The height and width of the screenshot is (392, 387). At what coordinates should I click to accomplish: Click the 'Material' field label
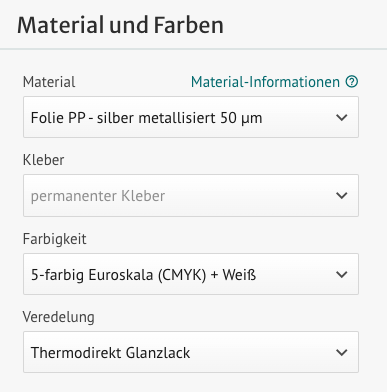click(x=49, y=82)
